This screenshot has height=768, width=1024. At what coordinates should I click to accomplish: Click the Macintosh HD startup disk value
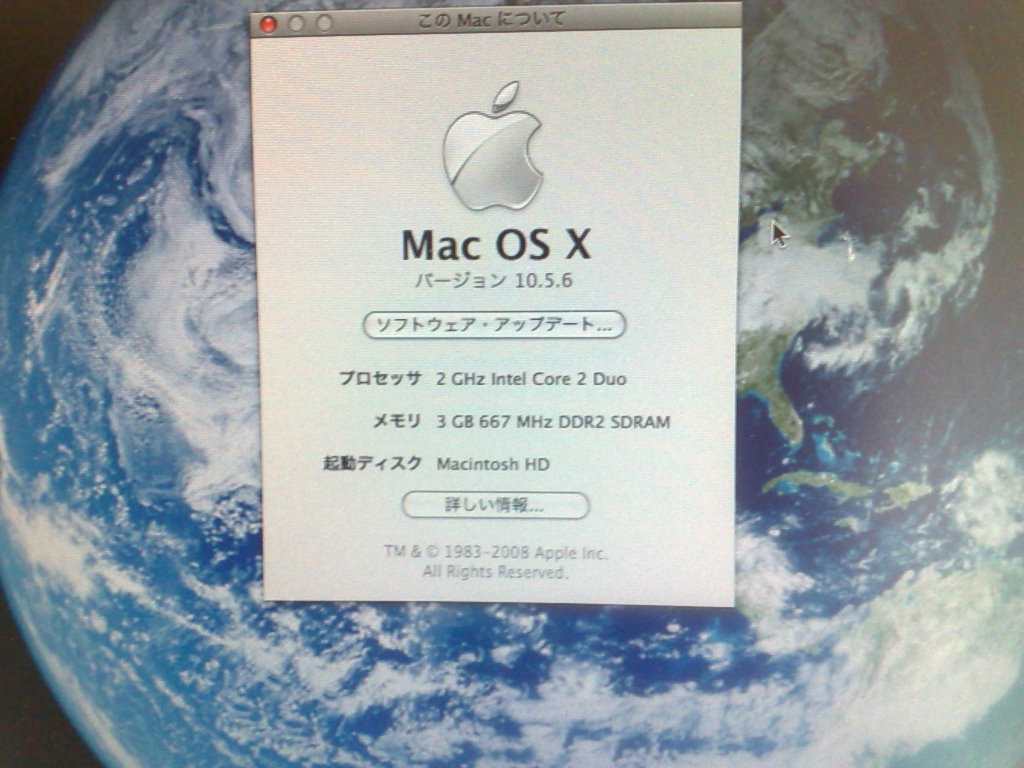click(x=493, y=464)
